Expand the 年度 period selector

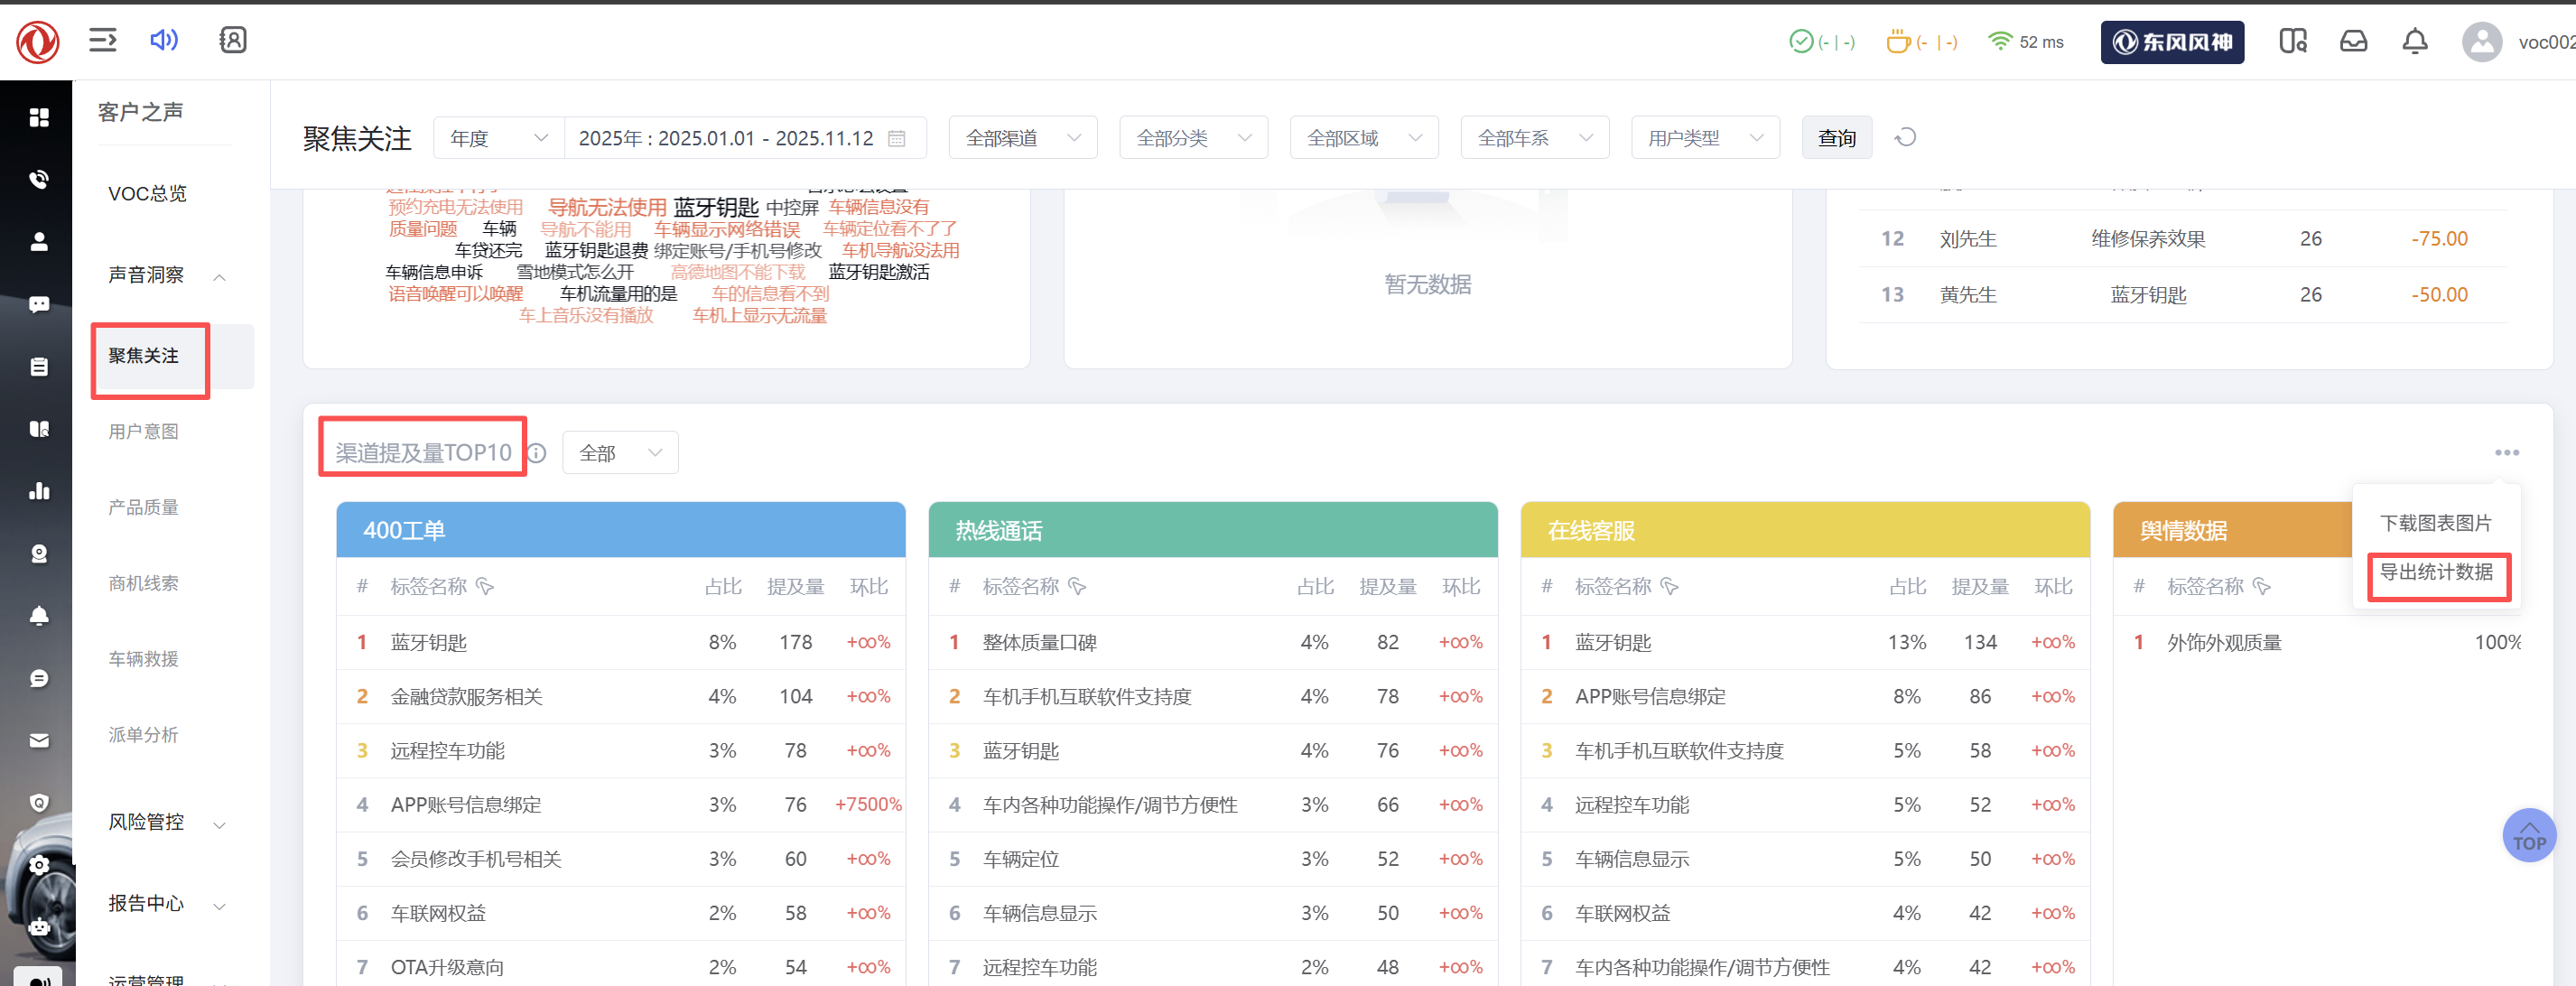(x=498, y=138)
